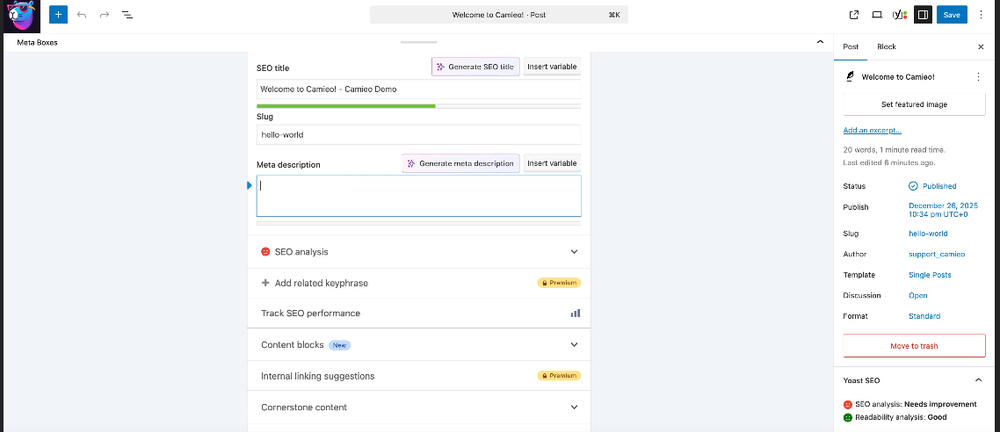Click Premium badge on Internal linking suggestions
Image resolution: width=1000 pixels, height=432 pixels.
click(559, 376)
